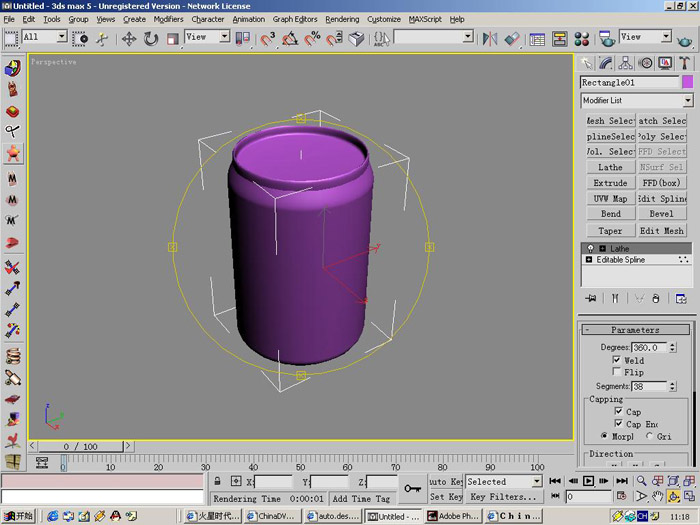The image size is (700, 525).
Task: Open the Display command panel tab
Action: pyautogui.click(x=665, y=63)
